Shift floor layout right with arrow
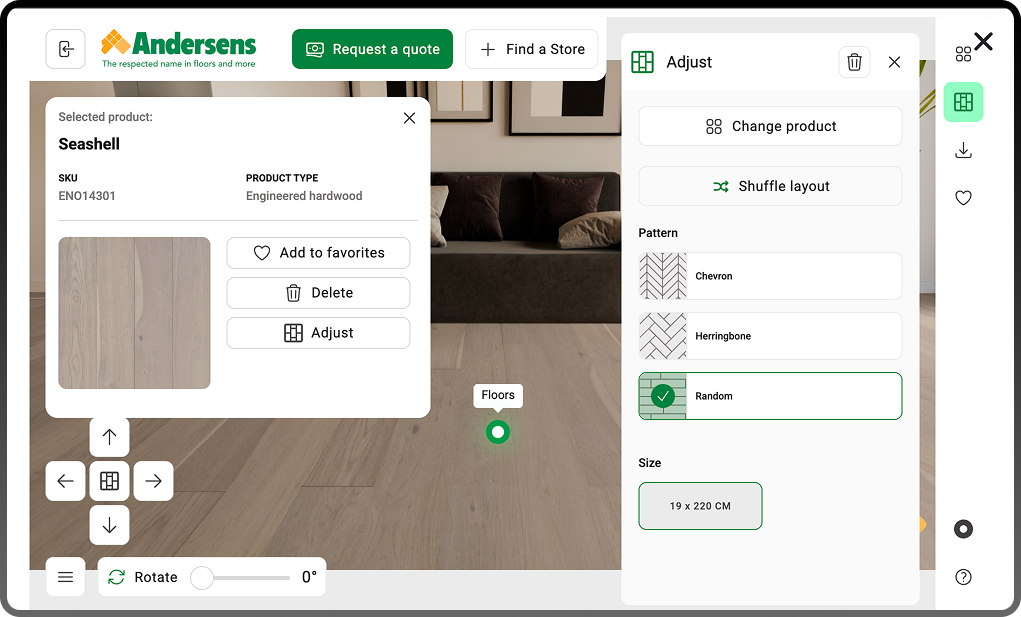The image size is (1021, 617). [x=153, y=481]
